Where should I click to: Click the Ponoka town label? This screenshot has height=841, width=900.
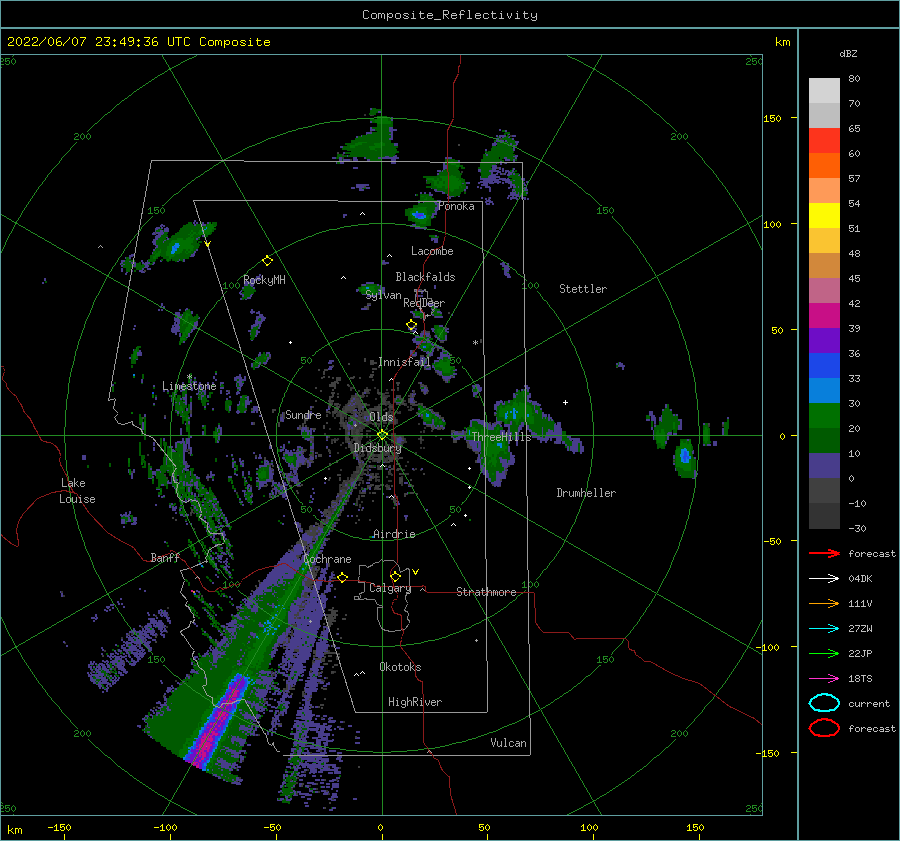pos(456,206)
